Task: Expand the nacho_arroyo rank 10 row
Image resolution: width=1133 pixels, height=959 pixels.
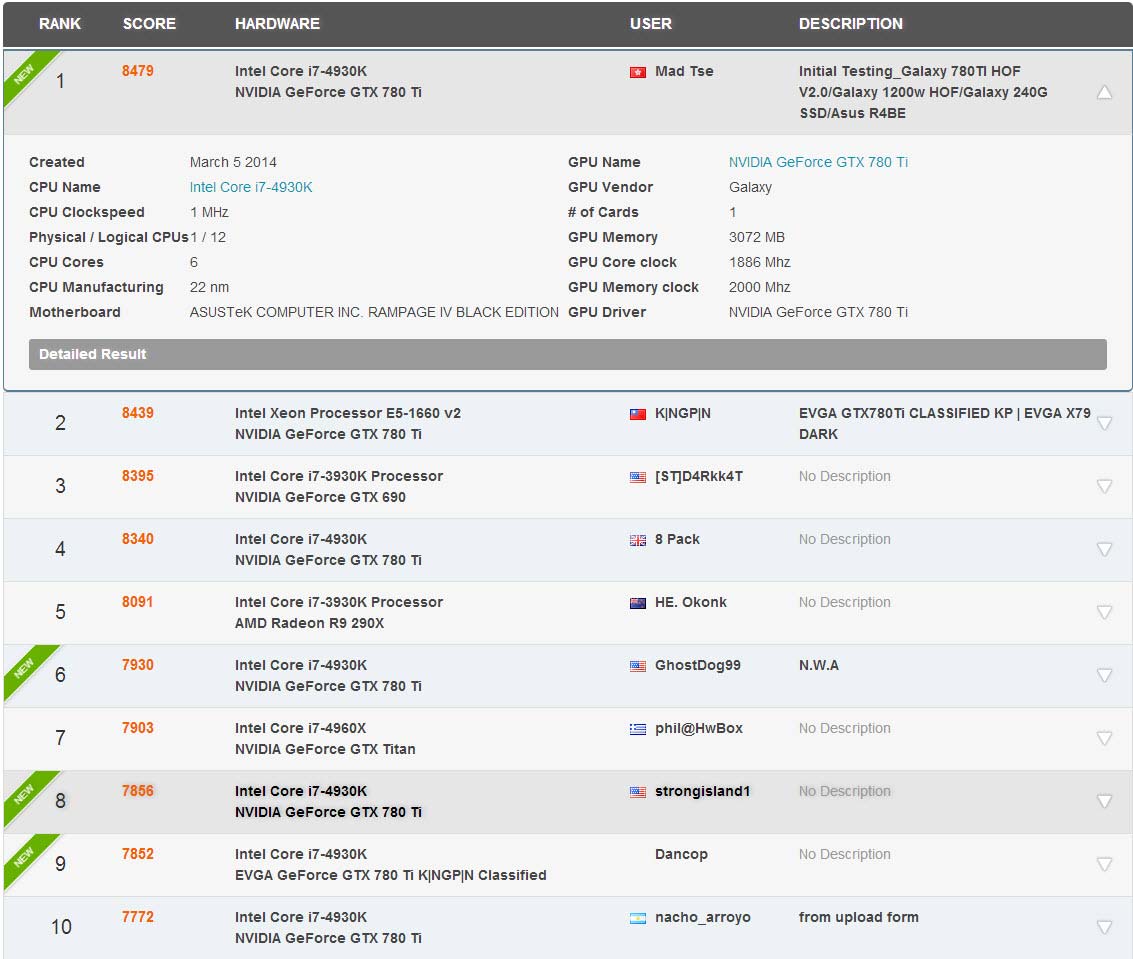Action: click(x=1104, y=927)
